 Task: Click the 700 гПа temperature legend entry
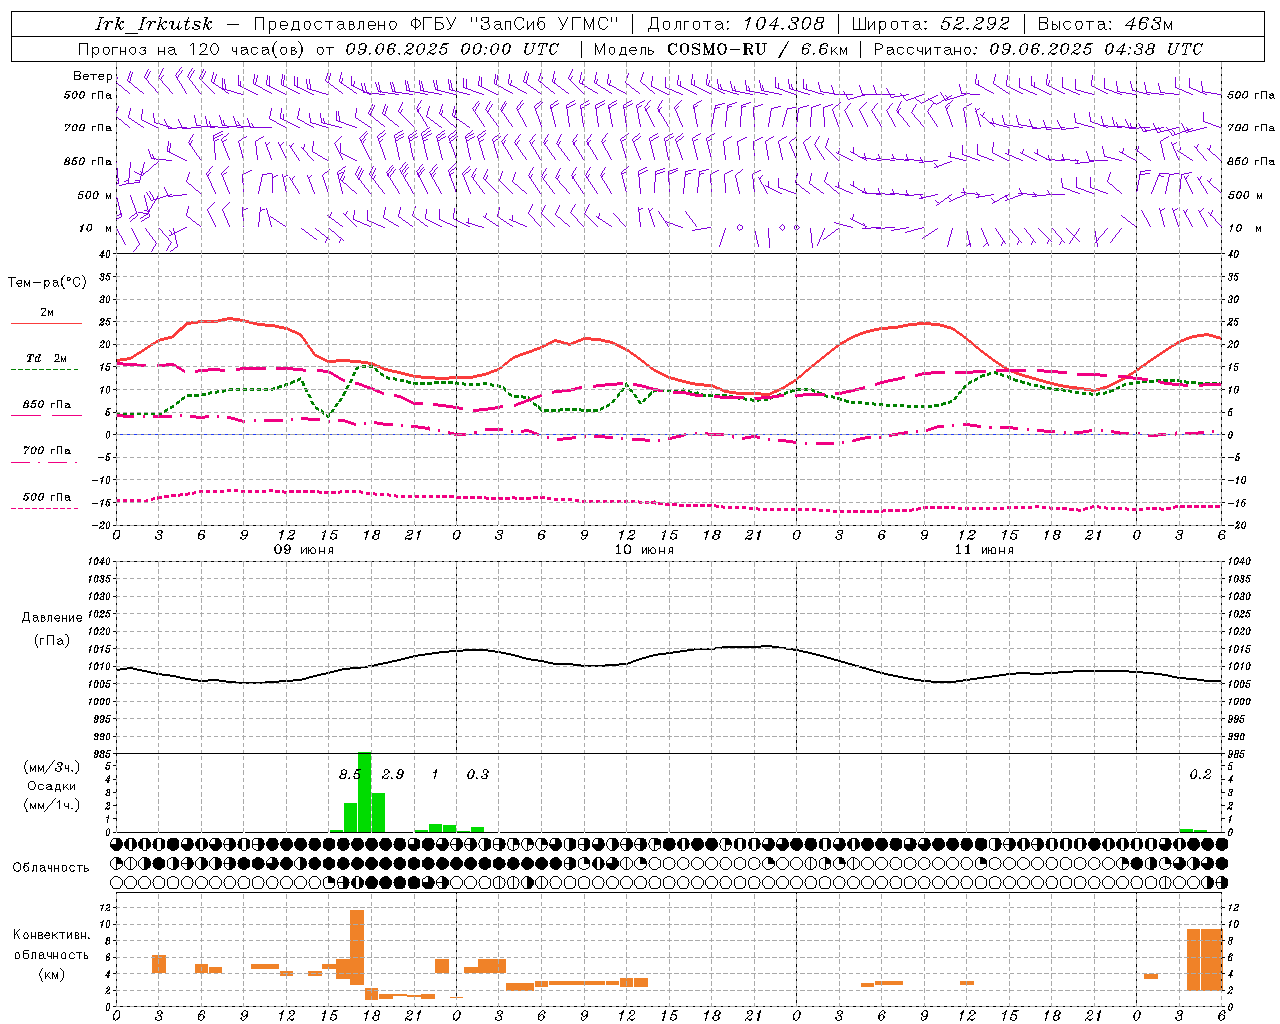(x=46, y=450)
